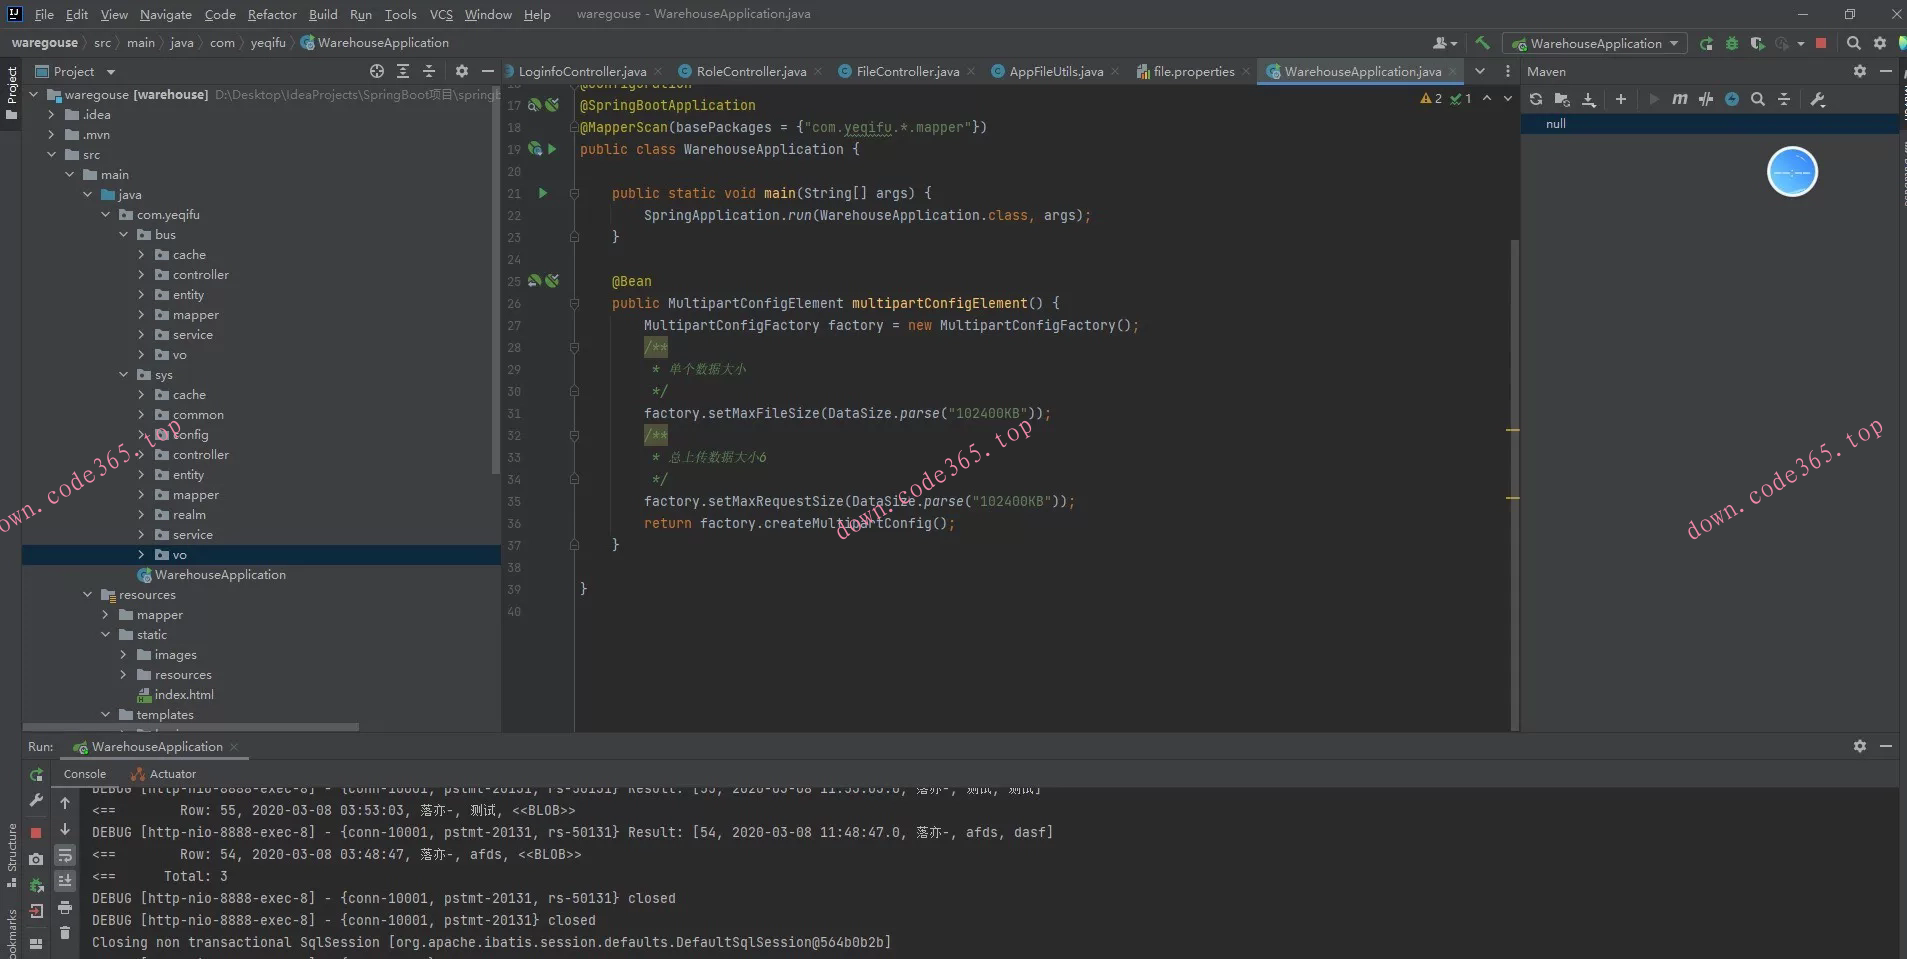Image resolution: width=1907 pixels, height=959 pixels.
Task: Click the project tree horizontal scrollbar
Action: click(190, 727)
